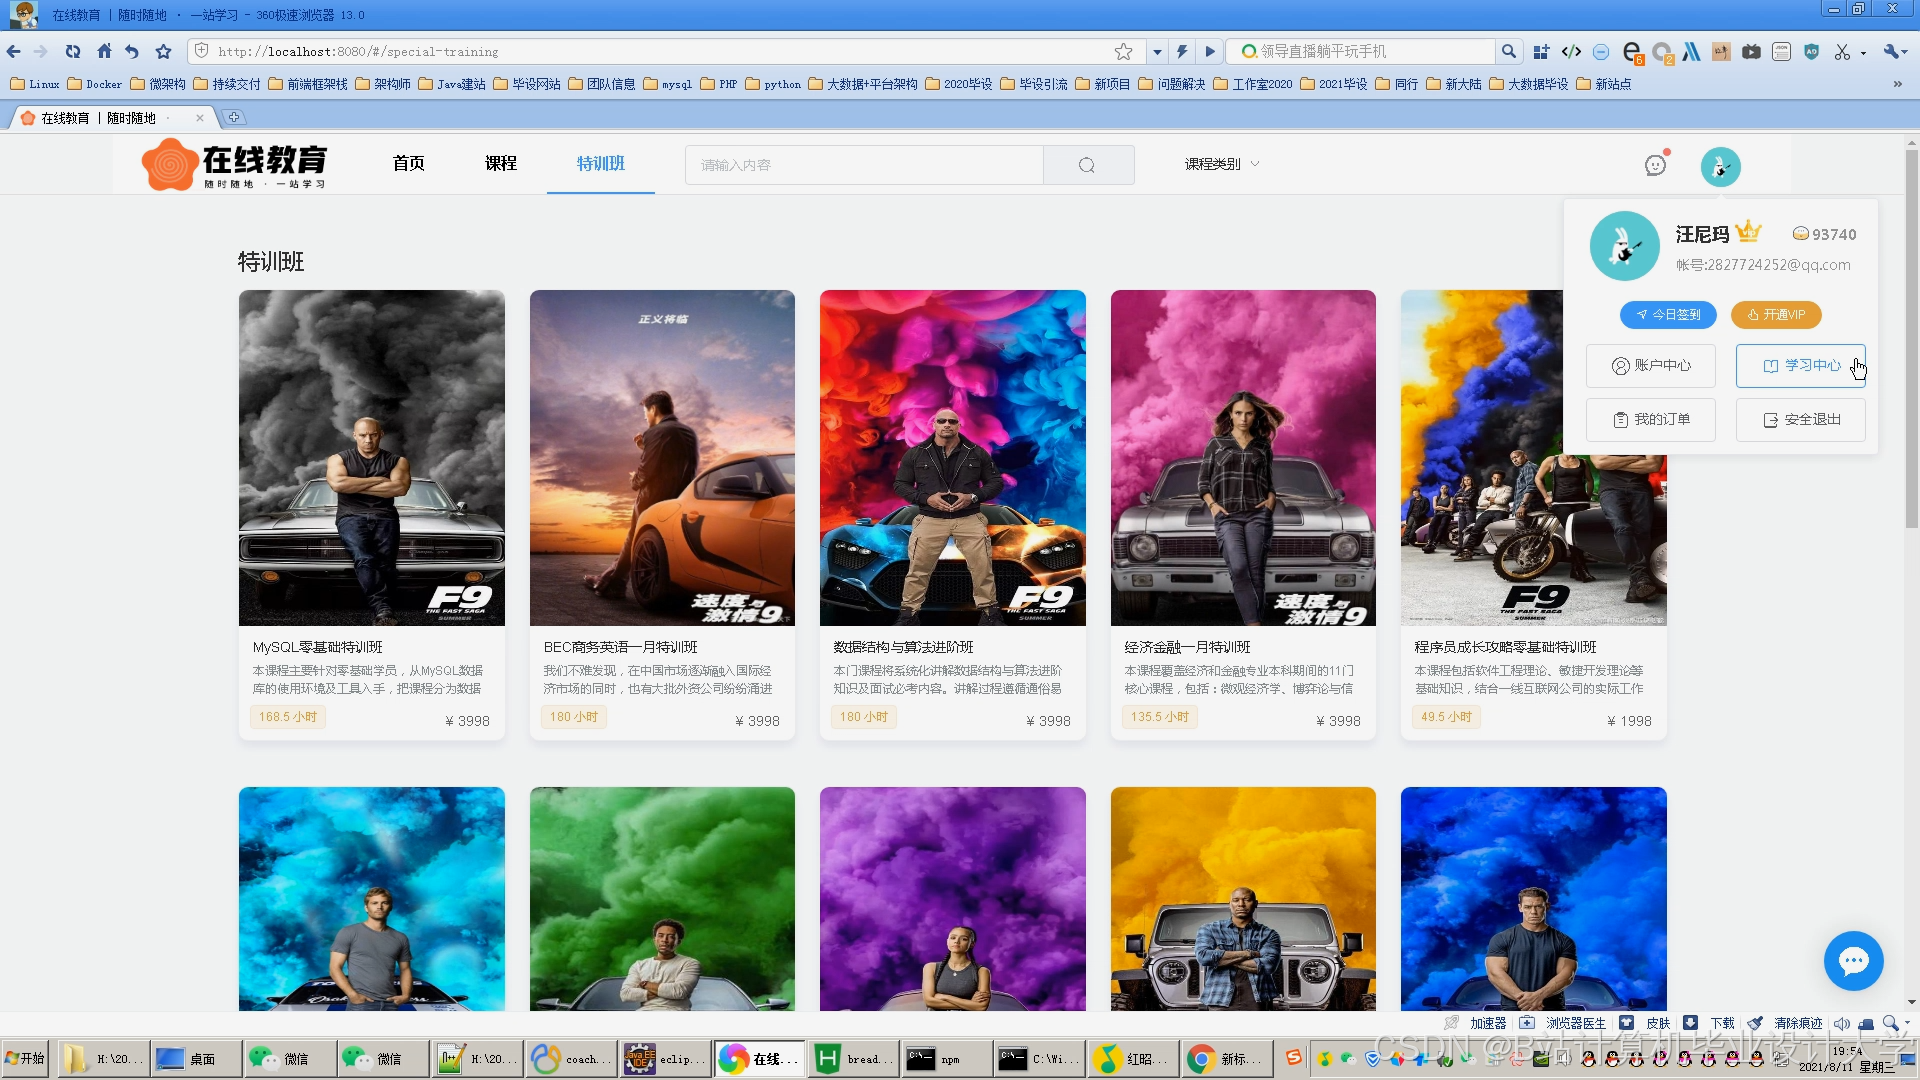The height and width of the screenshot is (1080, 1920).
Task: Expand address bar history dropdown arrow
Action: [1157, 51]
